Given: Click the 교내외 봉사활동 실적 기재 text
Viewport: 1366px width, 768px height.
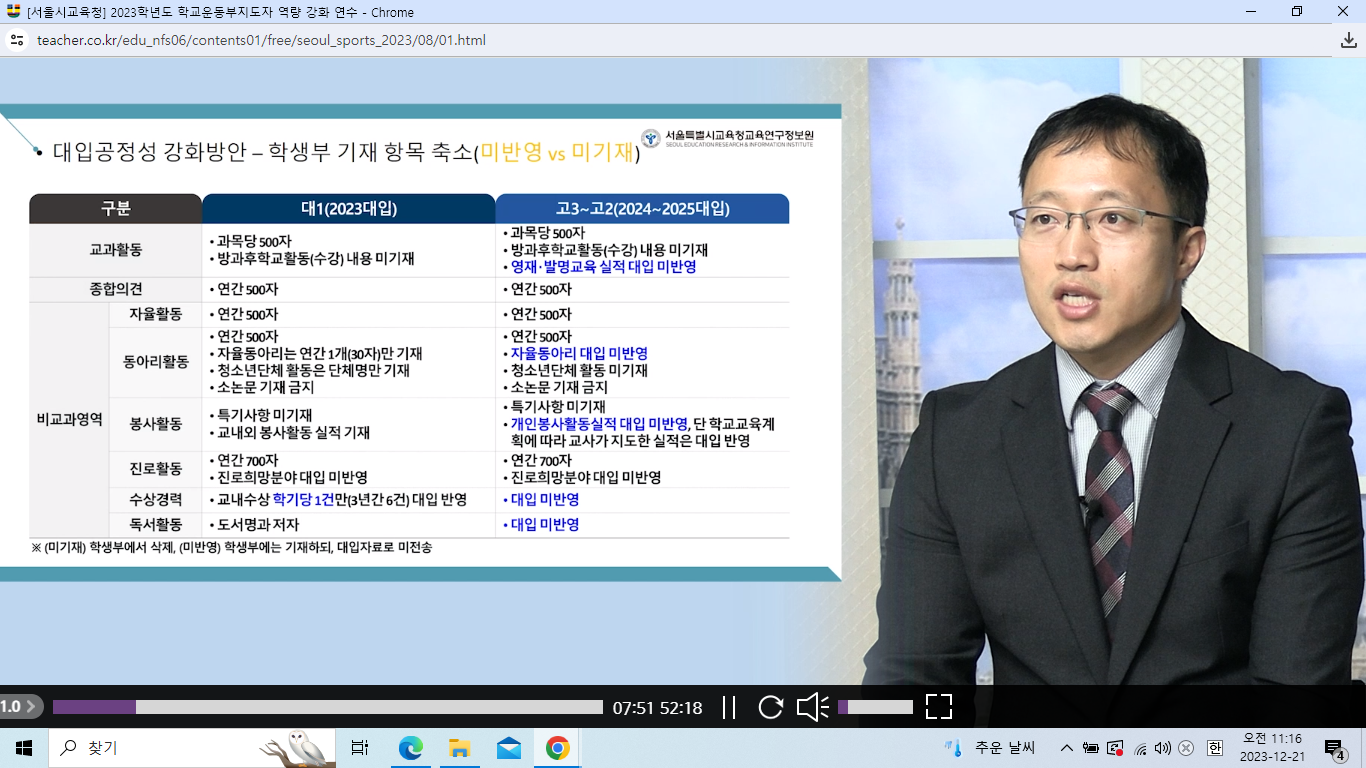Looking at the screenshot, I should (293, 433).
